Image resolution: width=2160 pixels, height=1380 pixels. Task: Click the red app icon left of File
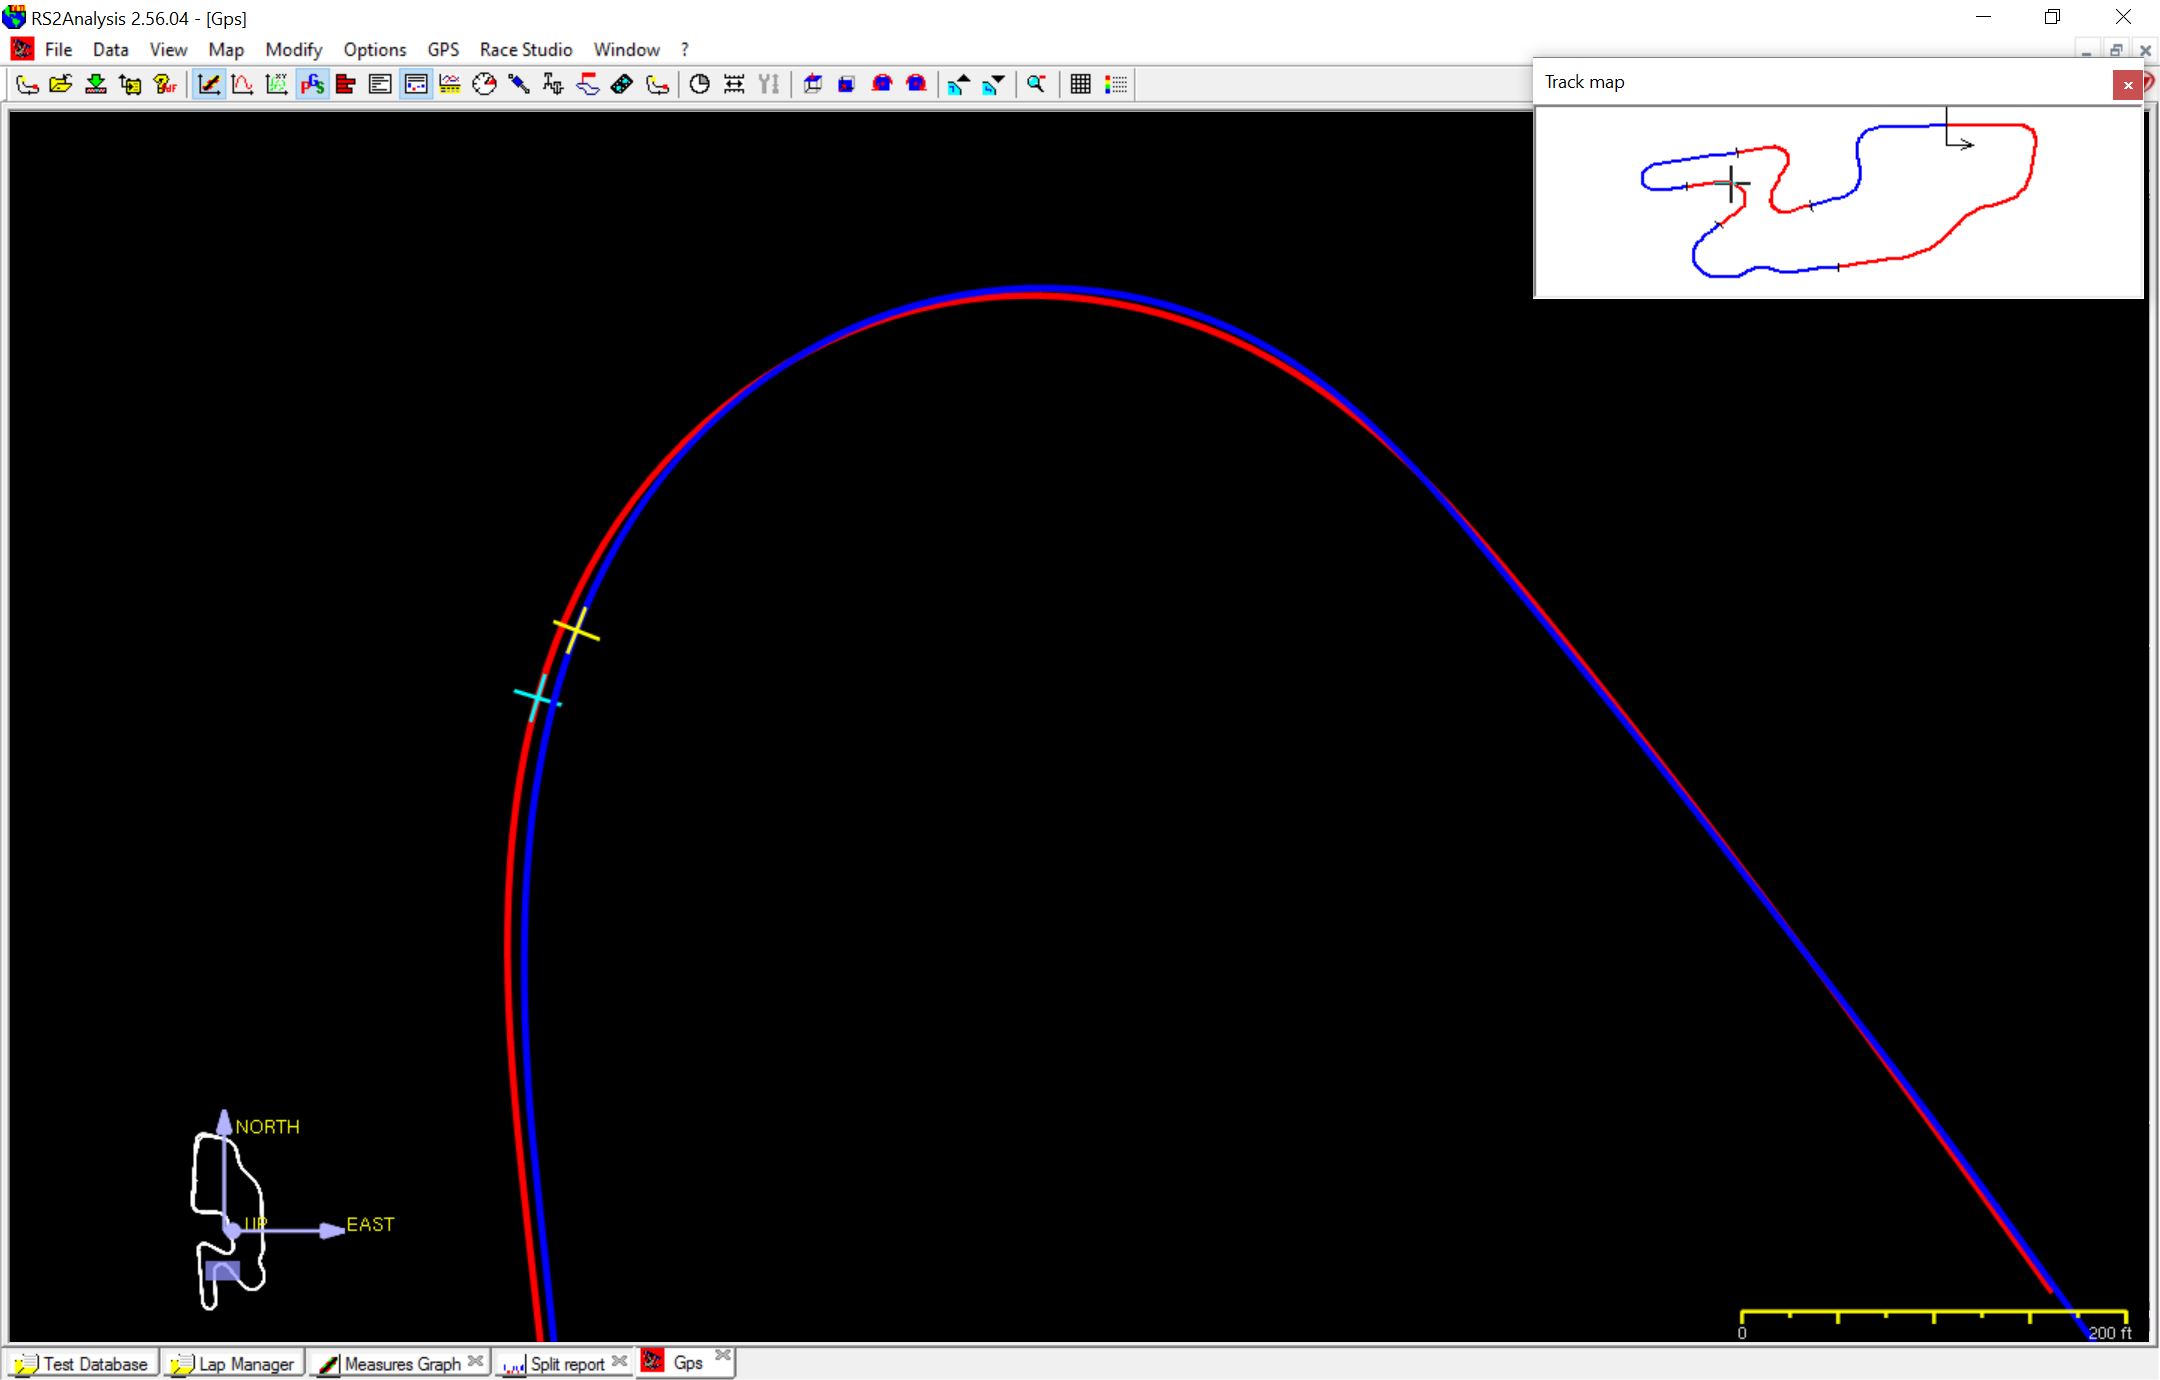pos(22,49)
